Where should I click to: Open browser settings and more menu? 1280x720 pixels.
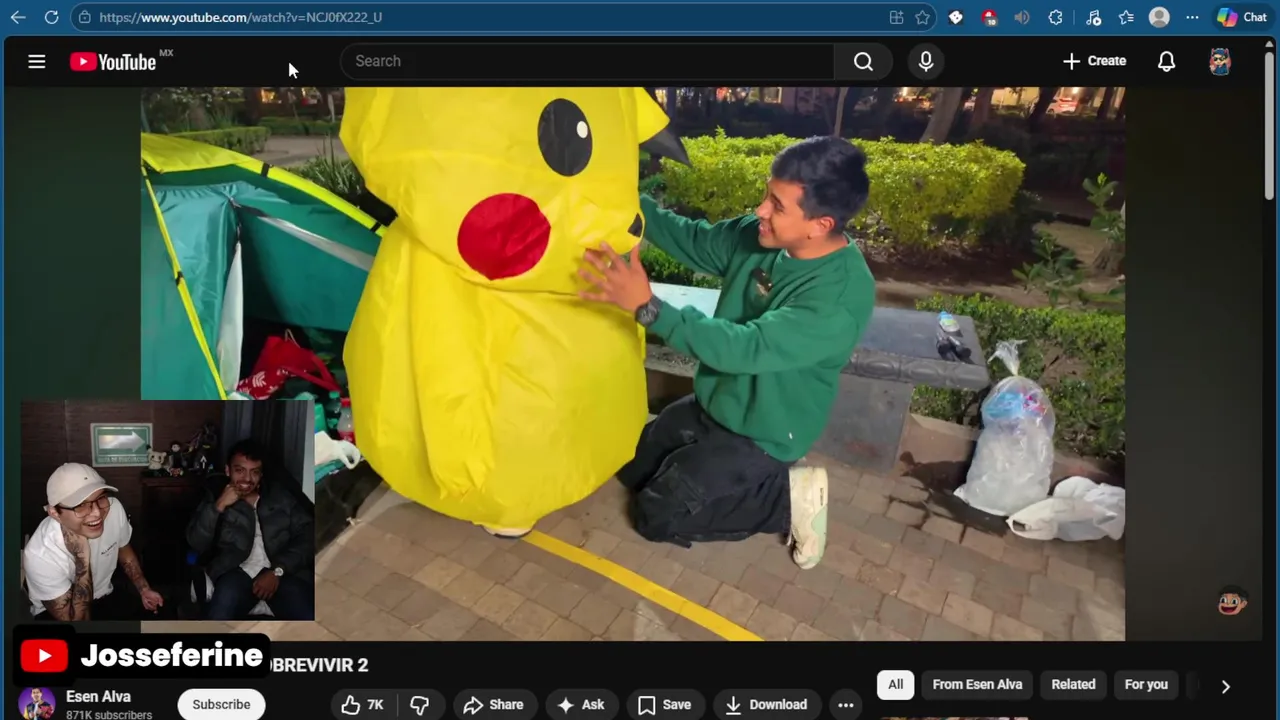(1192, 17)
